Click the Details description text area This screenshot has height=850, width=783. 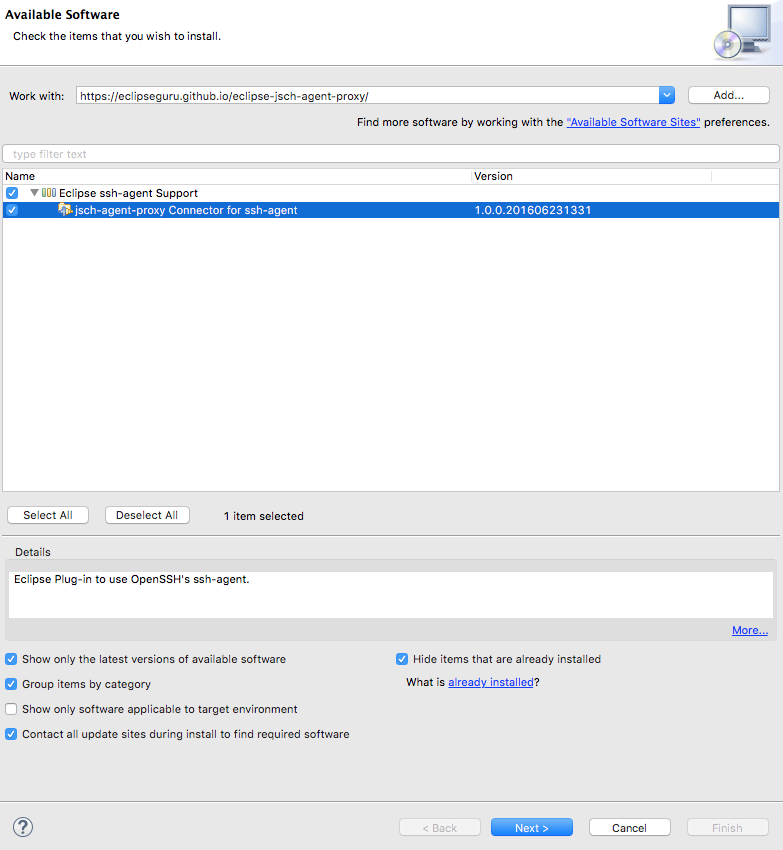pyautogui.click(x=391, y=595)
